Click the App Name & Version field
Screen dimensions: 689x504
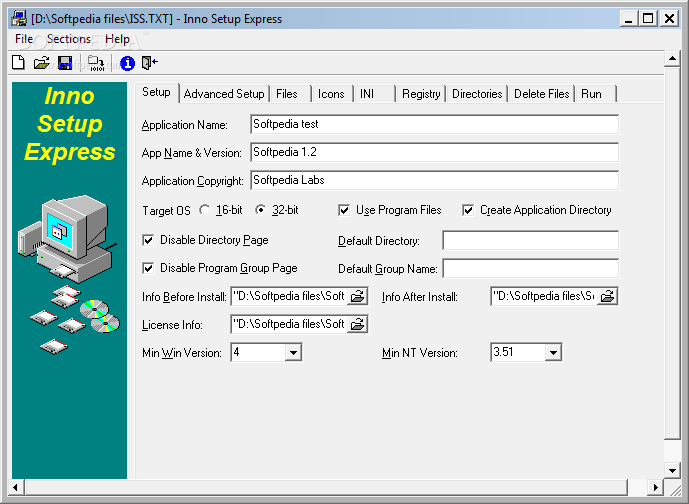434,152
